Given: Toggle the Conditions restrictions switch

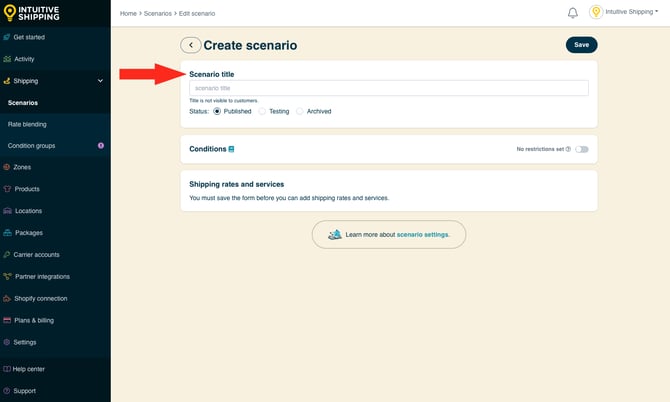Looking at the screenshot, I should pos(581,149).
